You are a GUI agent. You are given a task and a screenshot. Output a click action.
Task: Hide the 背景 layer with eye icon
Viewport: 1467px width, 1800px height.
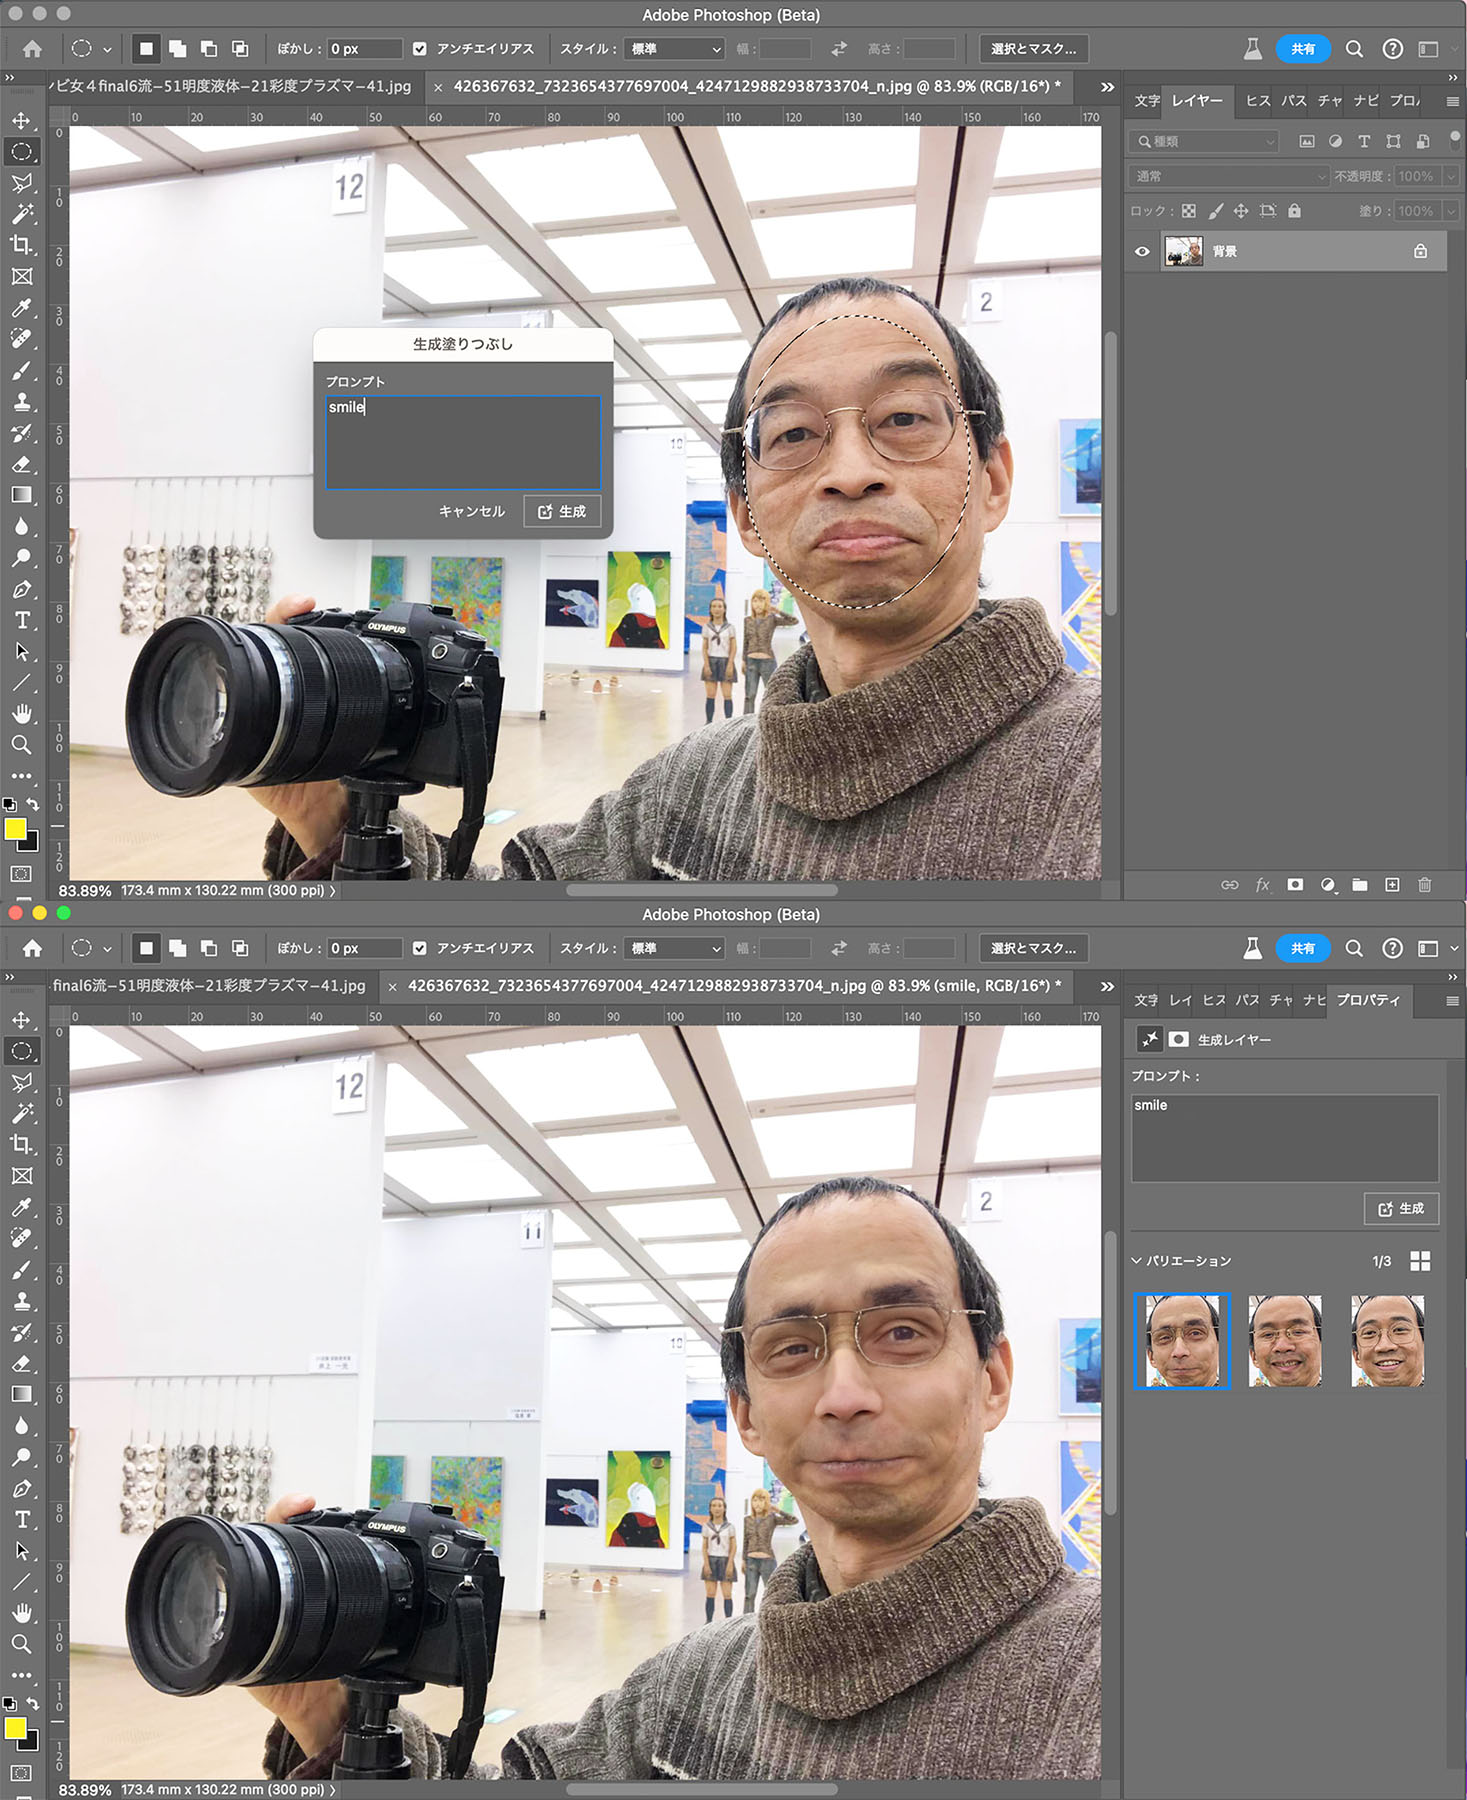click(1142, 252)
